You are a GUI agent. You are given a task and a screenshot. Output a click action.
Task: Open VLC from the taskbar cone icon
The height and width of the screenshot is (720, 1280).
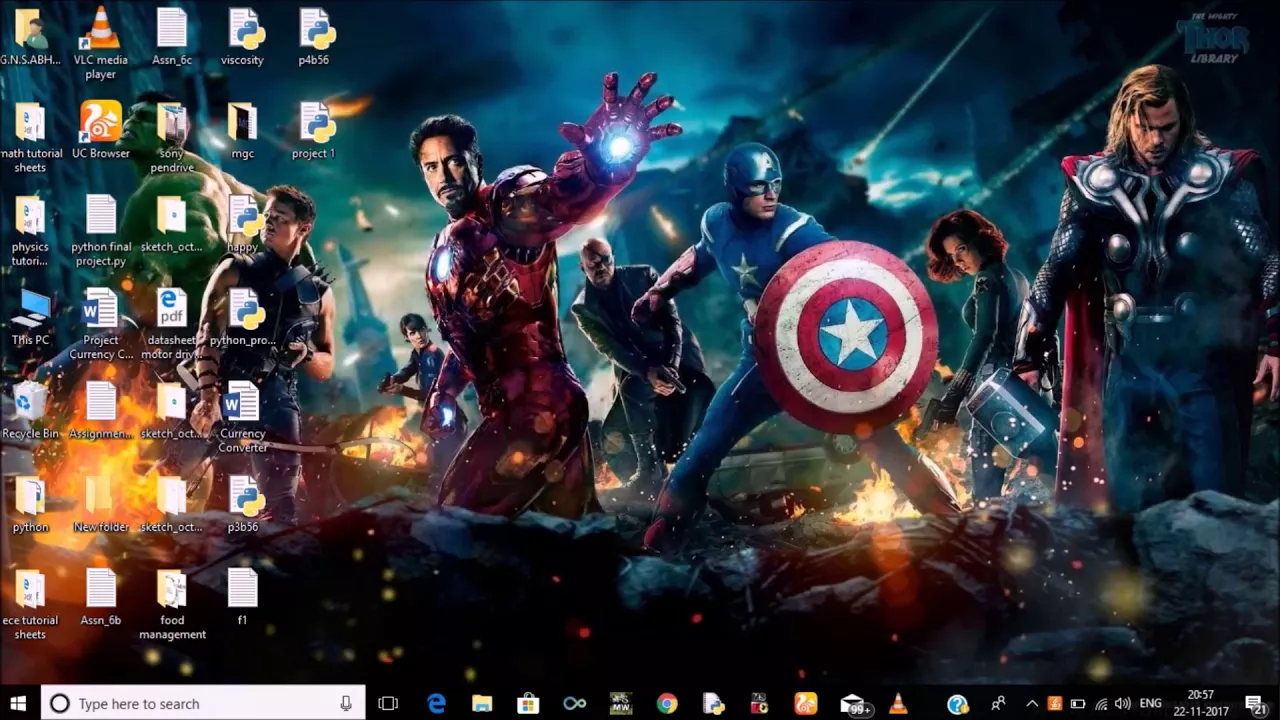pos(898,703)
